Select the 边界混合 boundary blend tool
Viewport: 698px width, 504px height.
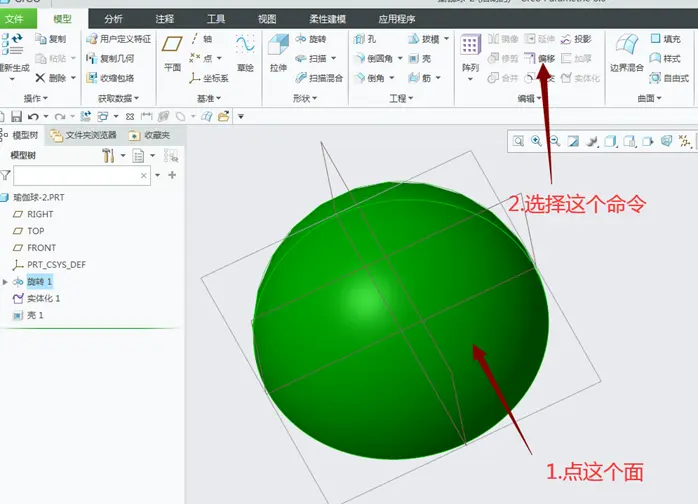pos(627,53)
